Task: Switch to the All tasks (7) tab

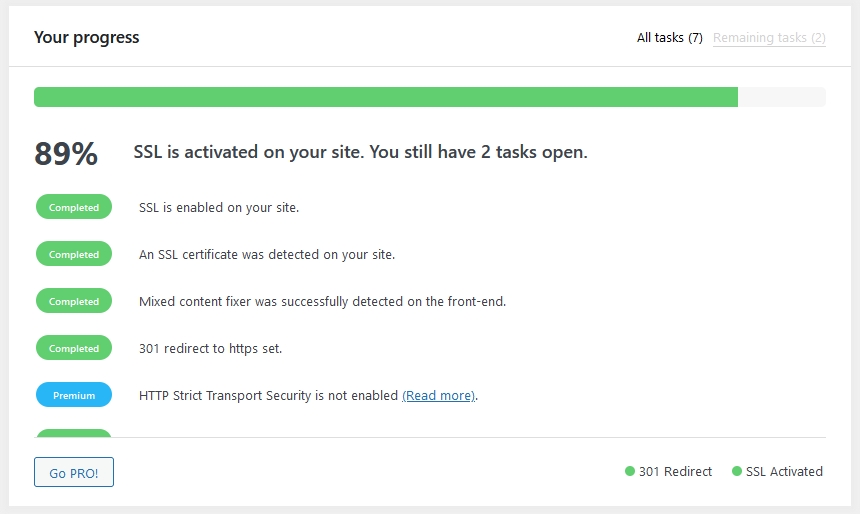Action: tap(669, 38)
